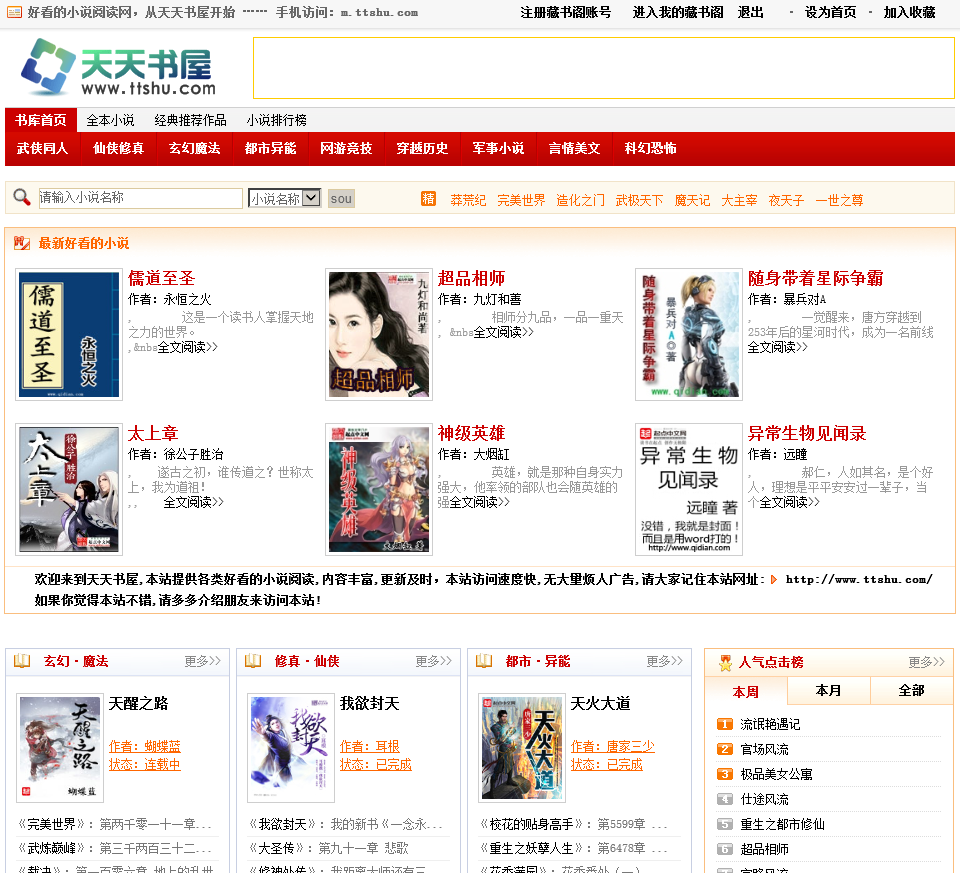The image size is (960, 873).
Task: Click 状态: 已完成 under 我欲封天
Action: (x=375, y=765)
